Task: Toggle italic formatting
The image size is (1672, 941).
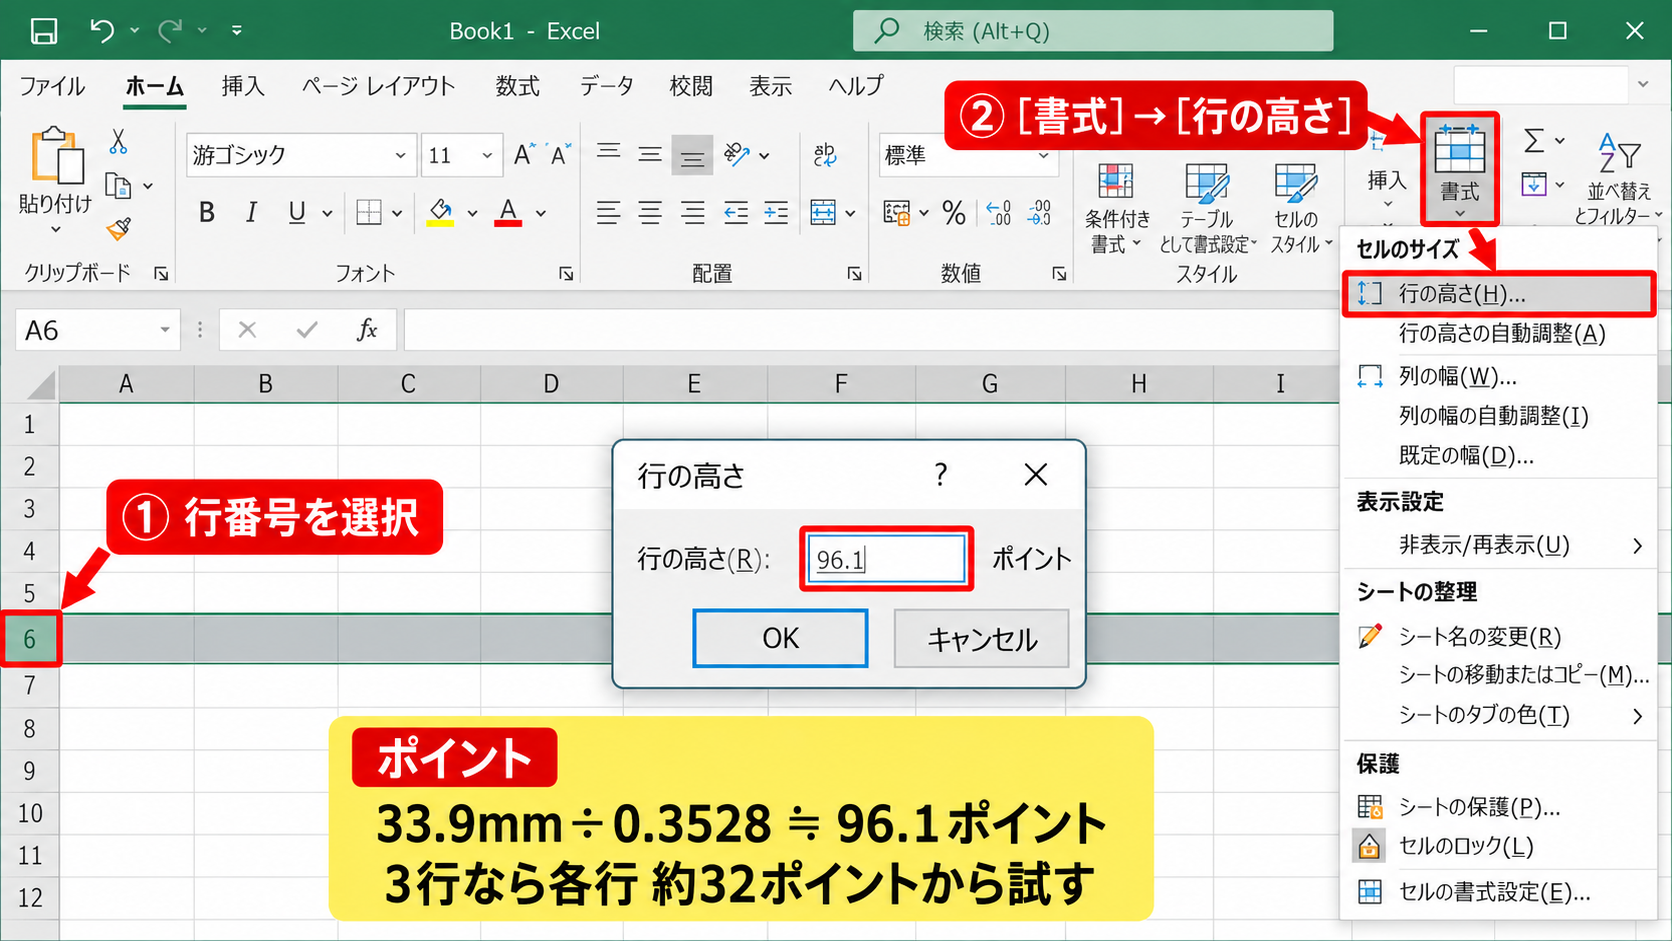Action: pos(251,212)
